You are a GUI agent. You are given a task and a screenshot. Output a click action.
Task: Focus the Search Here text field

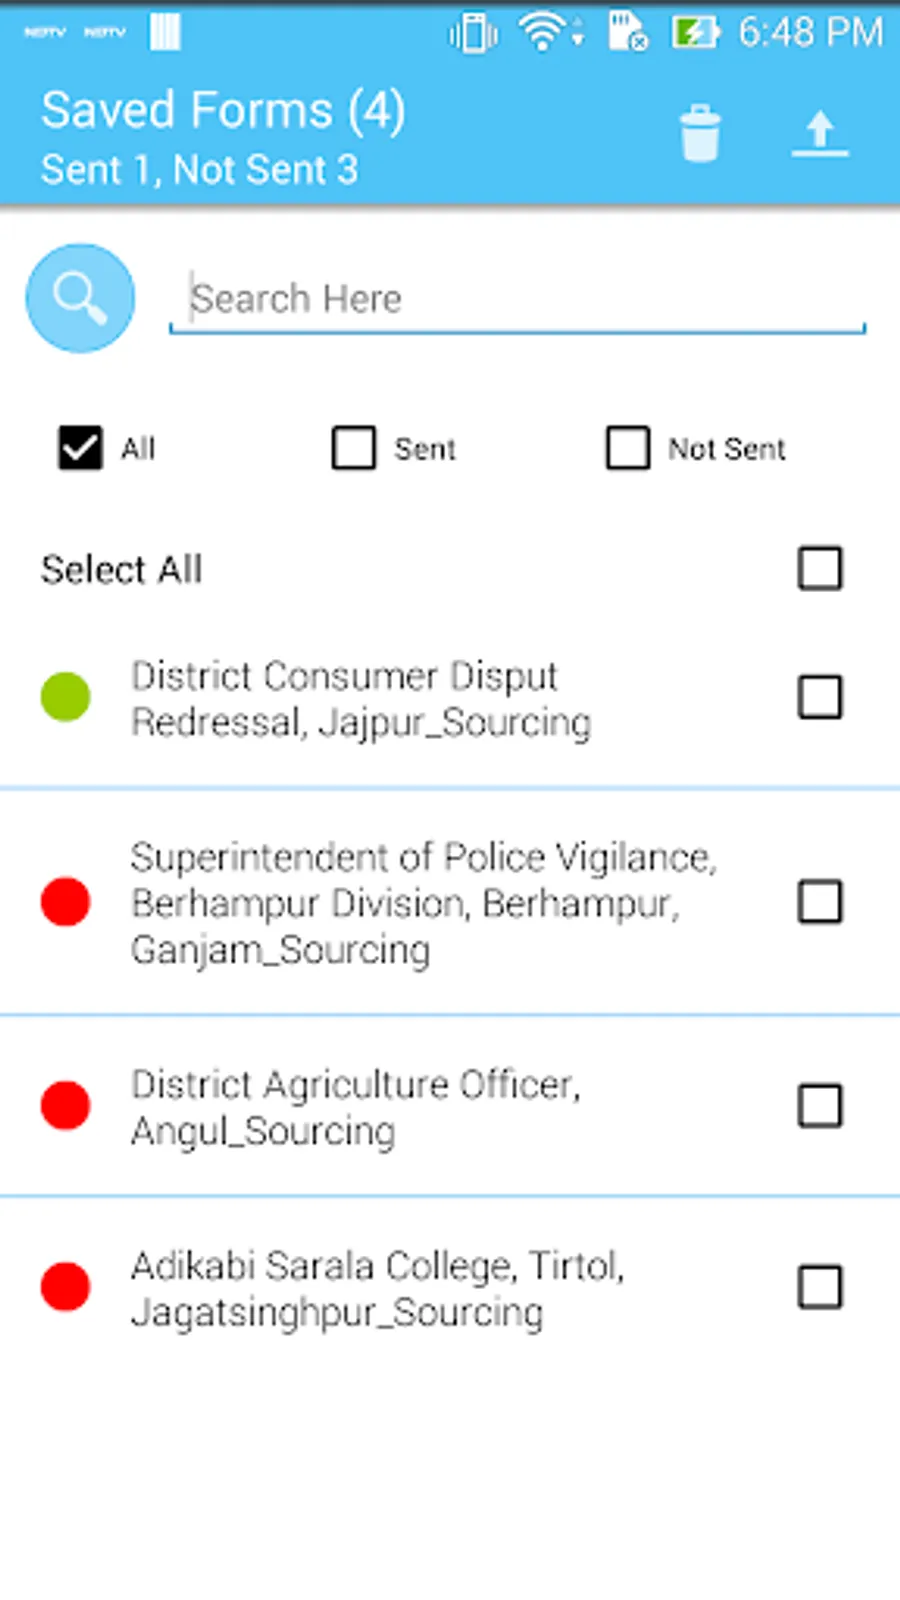[x=516, y=299]
